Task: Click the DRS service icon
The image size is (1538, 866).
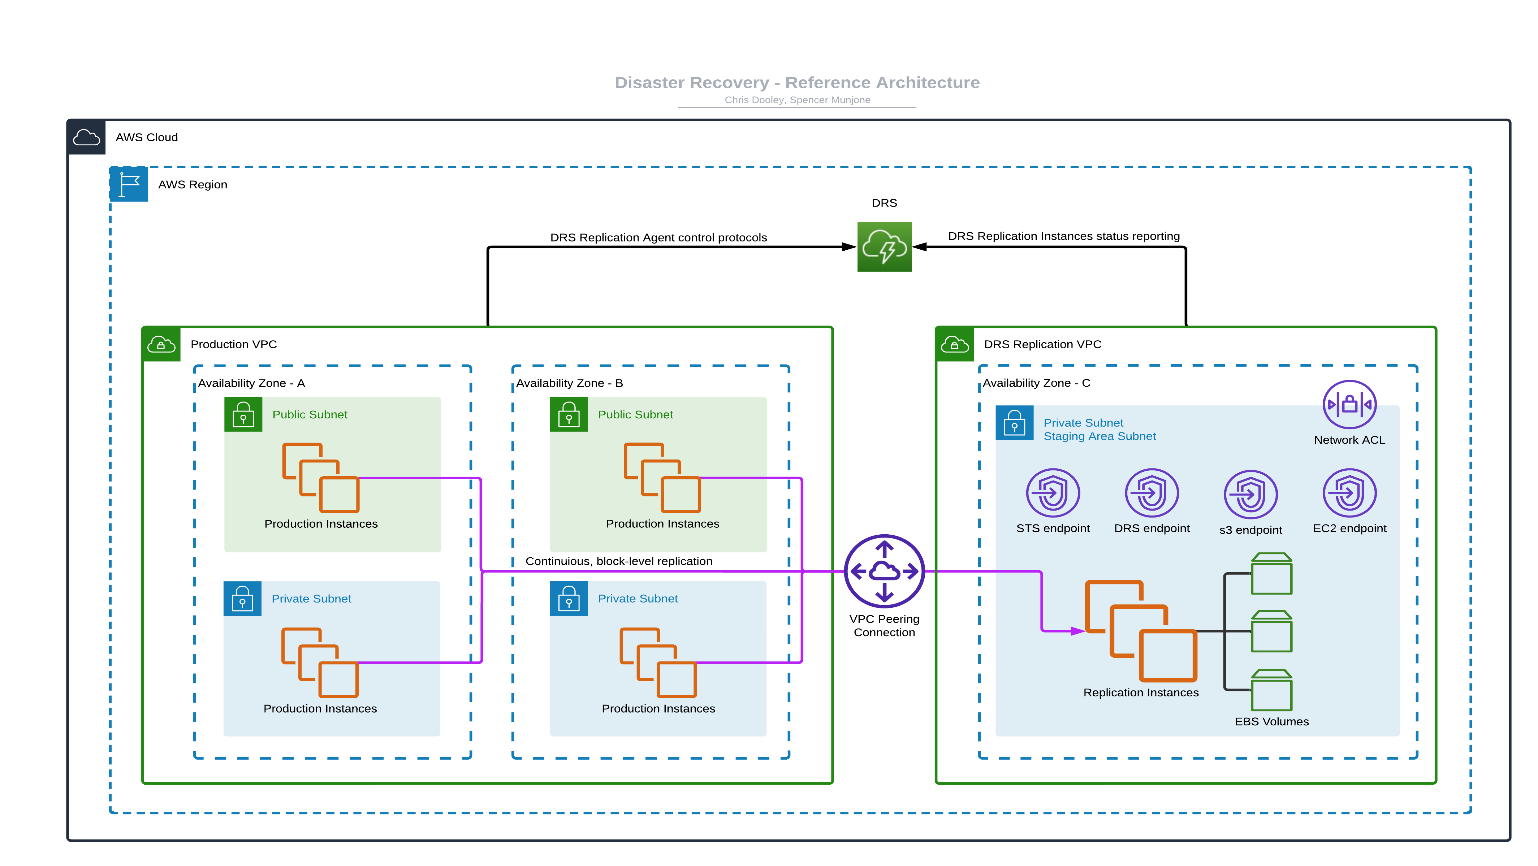Action: [x=884, y=247]
